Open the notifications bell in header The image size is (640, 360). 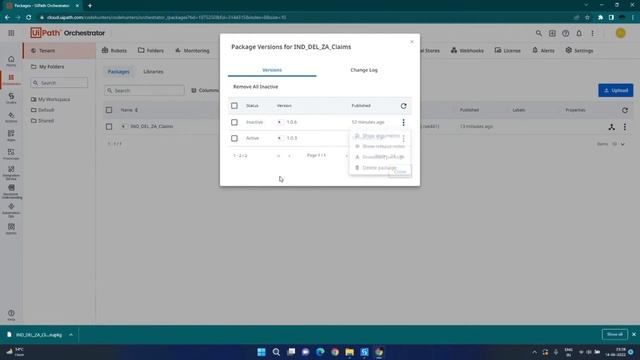[579, 33]
